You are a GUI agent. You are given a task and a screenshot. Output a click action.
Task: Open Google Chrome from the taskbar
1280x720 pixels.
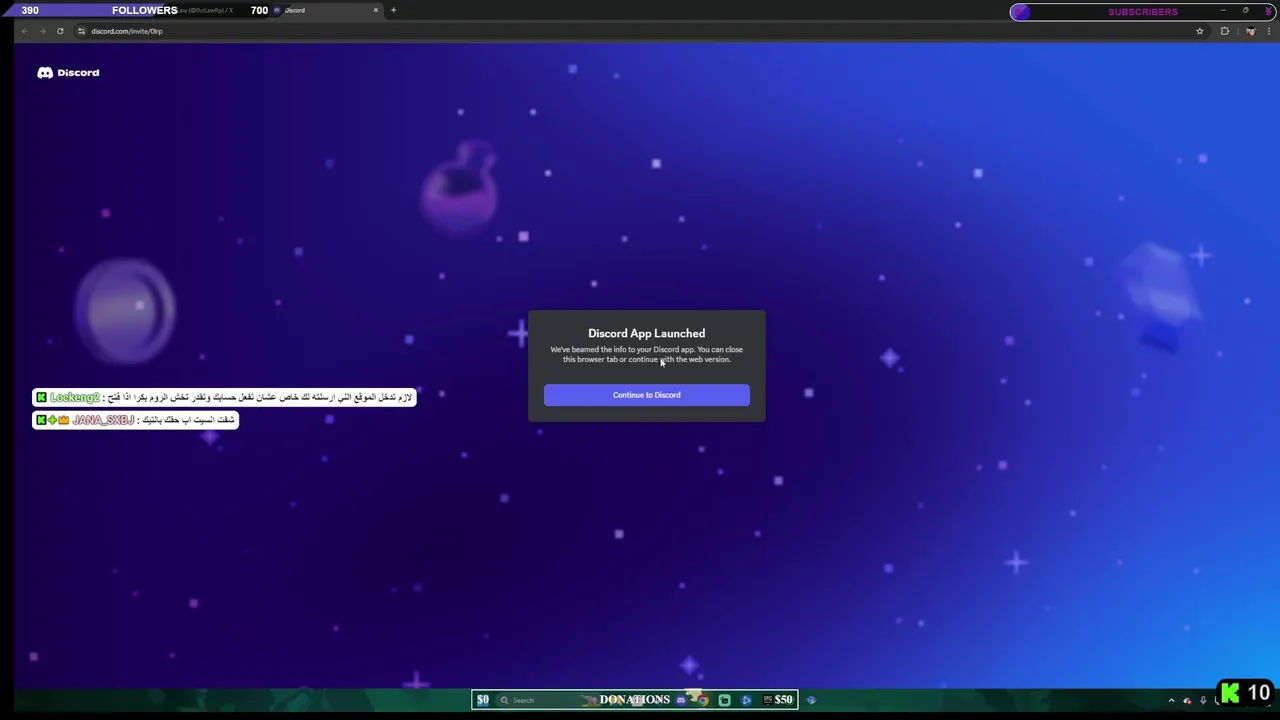[703, 700]
